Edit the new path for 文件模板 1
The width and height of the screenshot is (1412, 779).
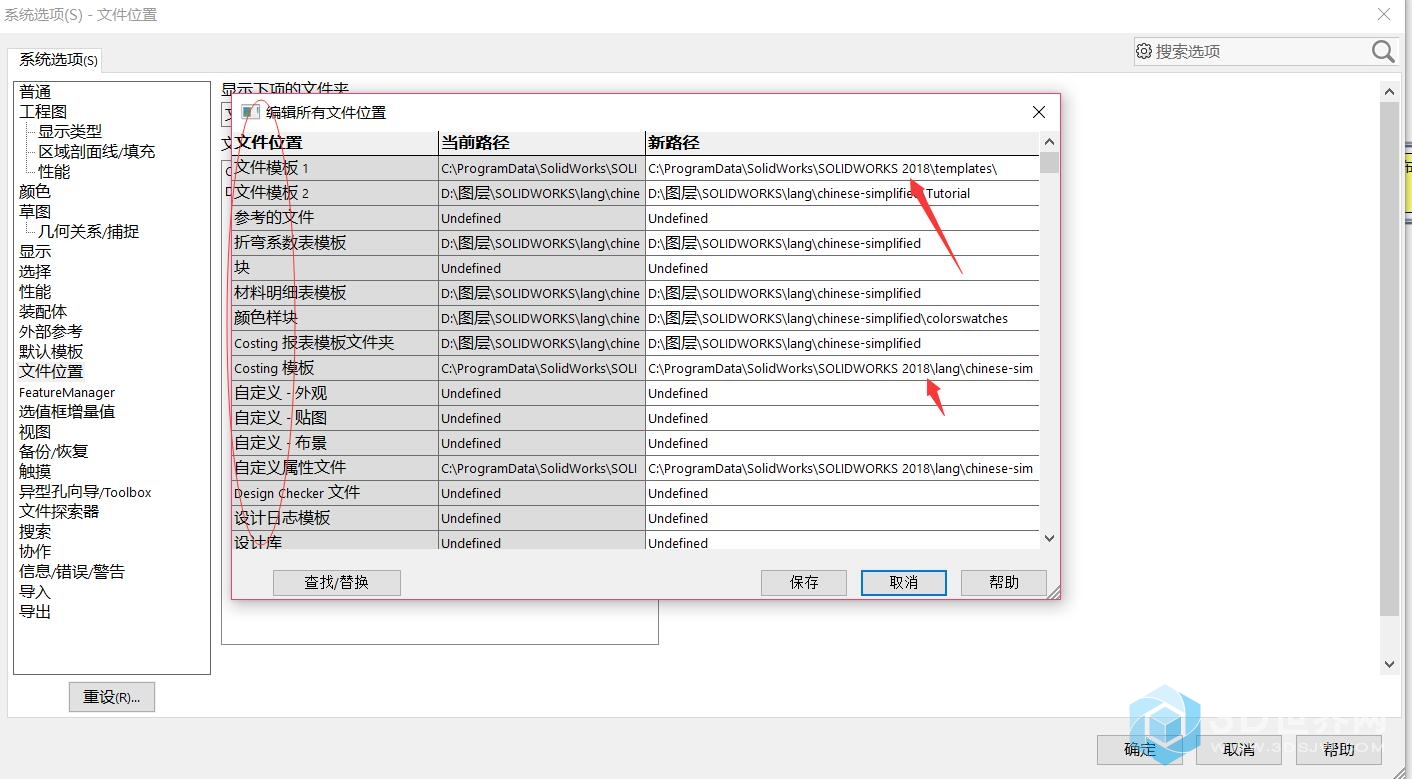842,168
